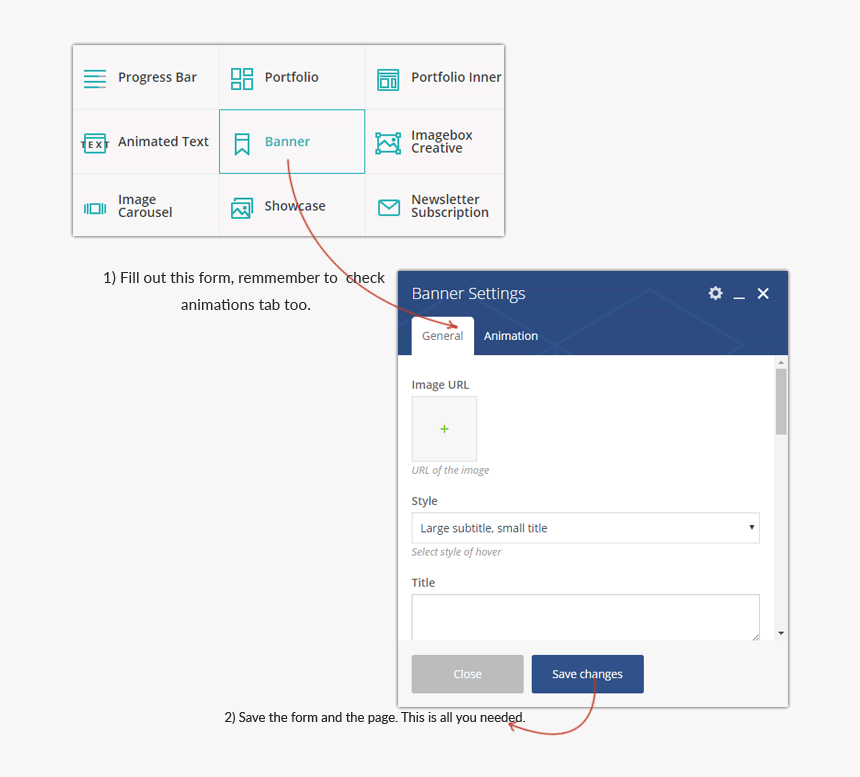This screenshot has width=860, height=777.
Task: Choose the Imagebox Creative icon
Action: point(388,143)
